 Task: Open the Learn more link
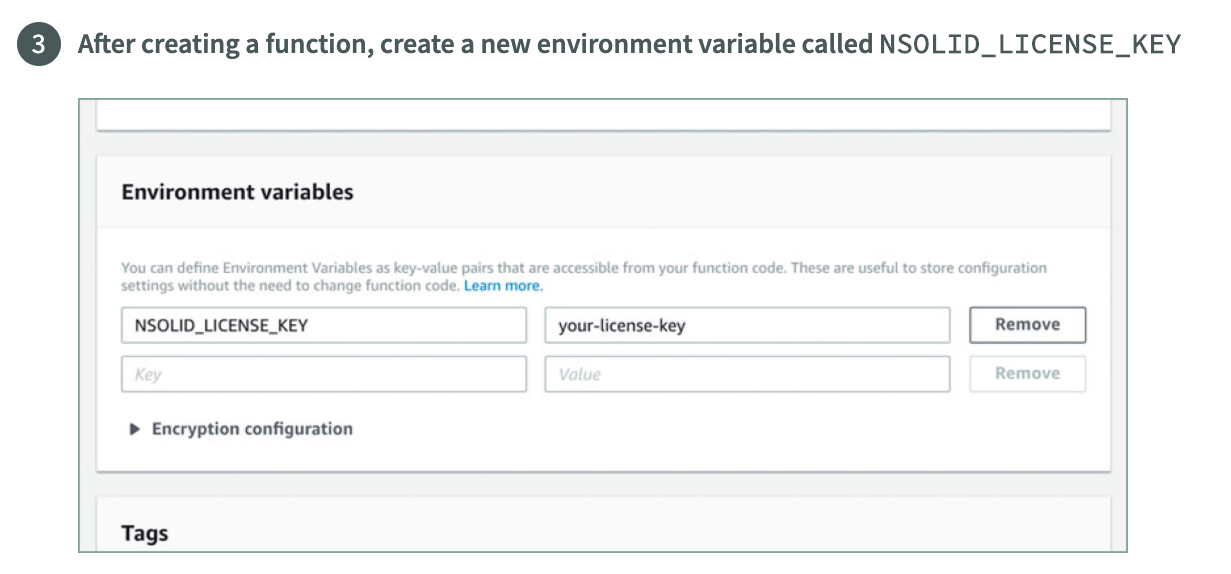click(503, 286)
